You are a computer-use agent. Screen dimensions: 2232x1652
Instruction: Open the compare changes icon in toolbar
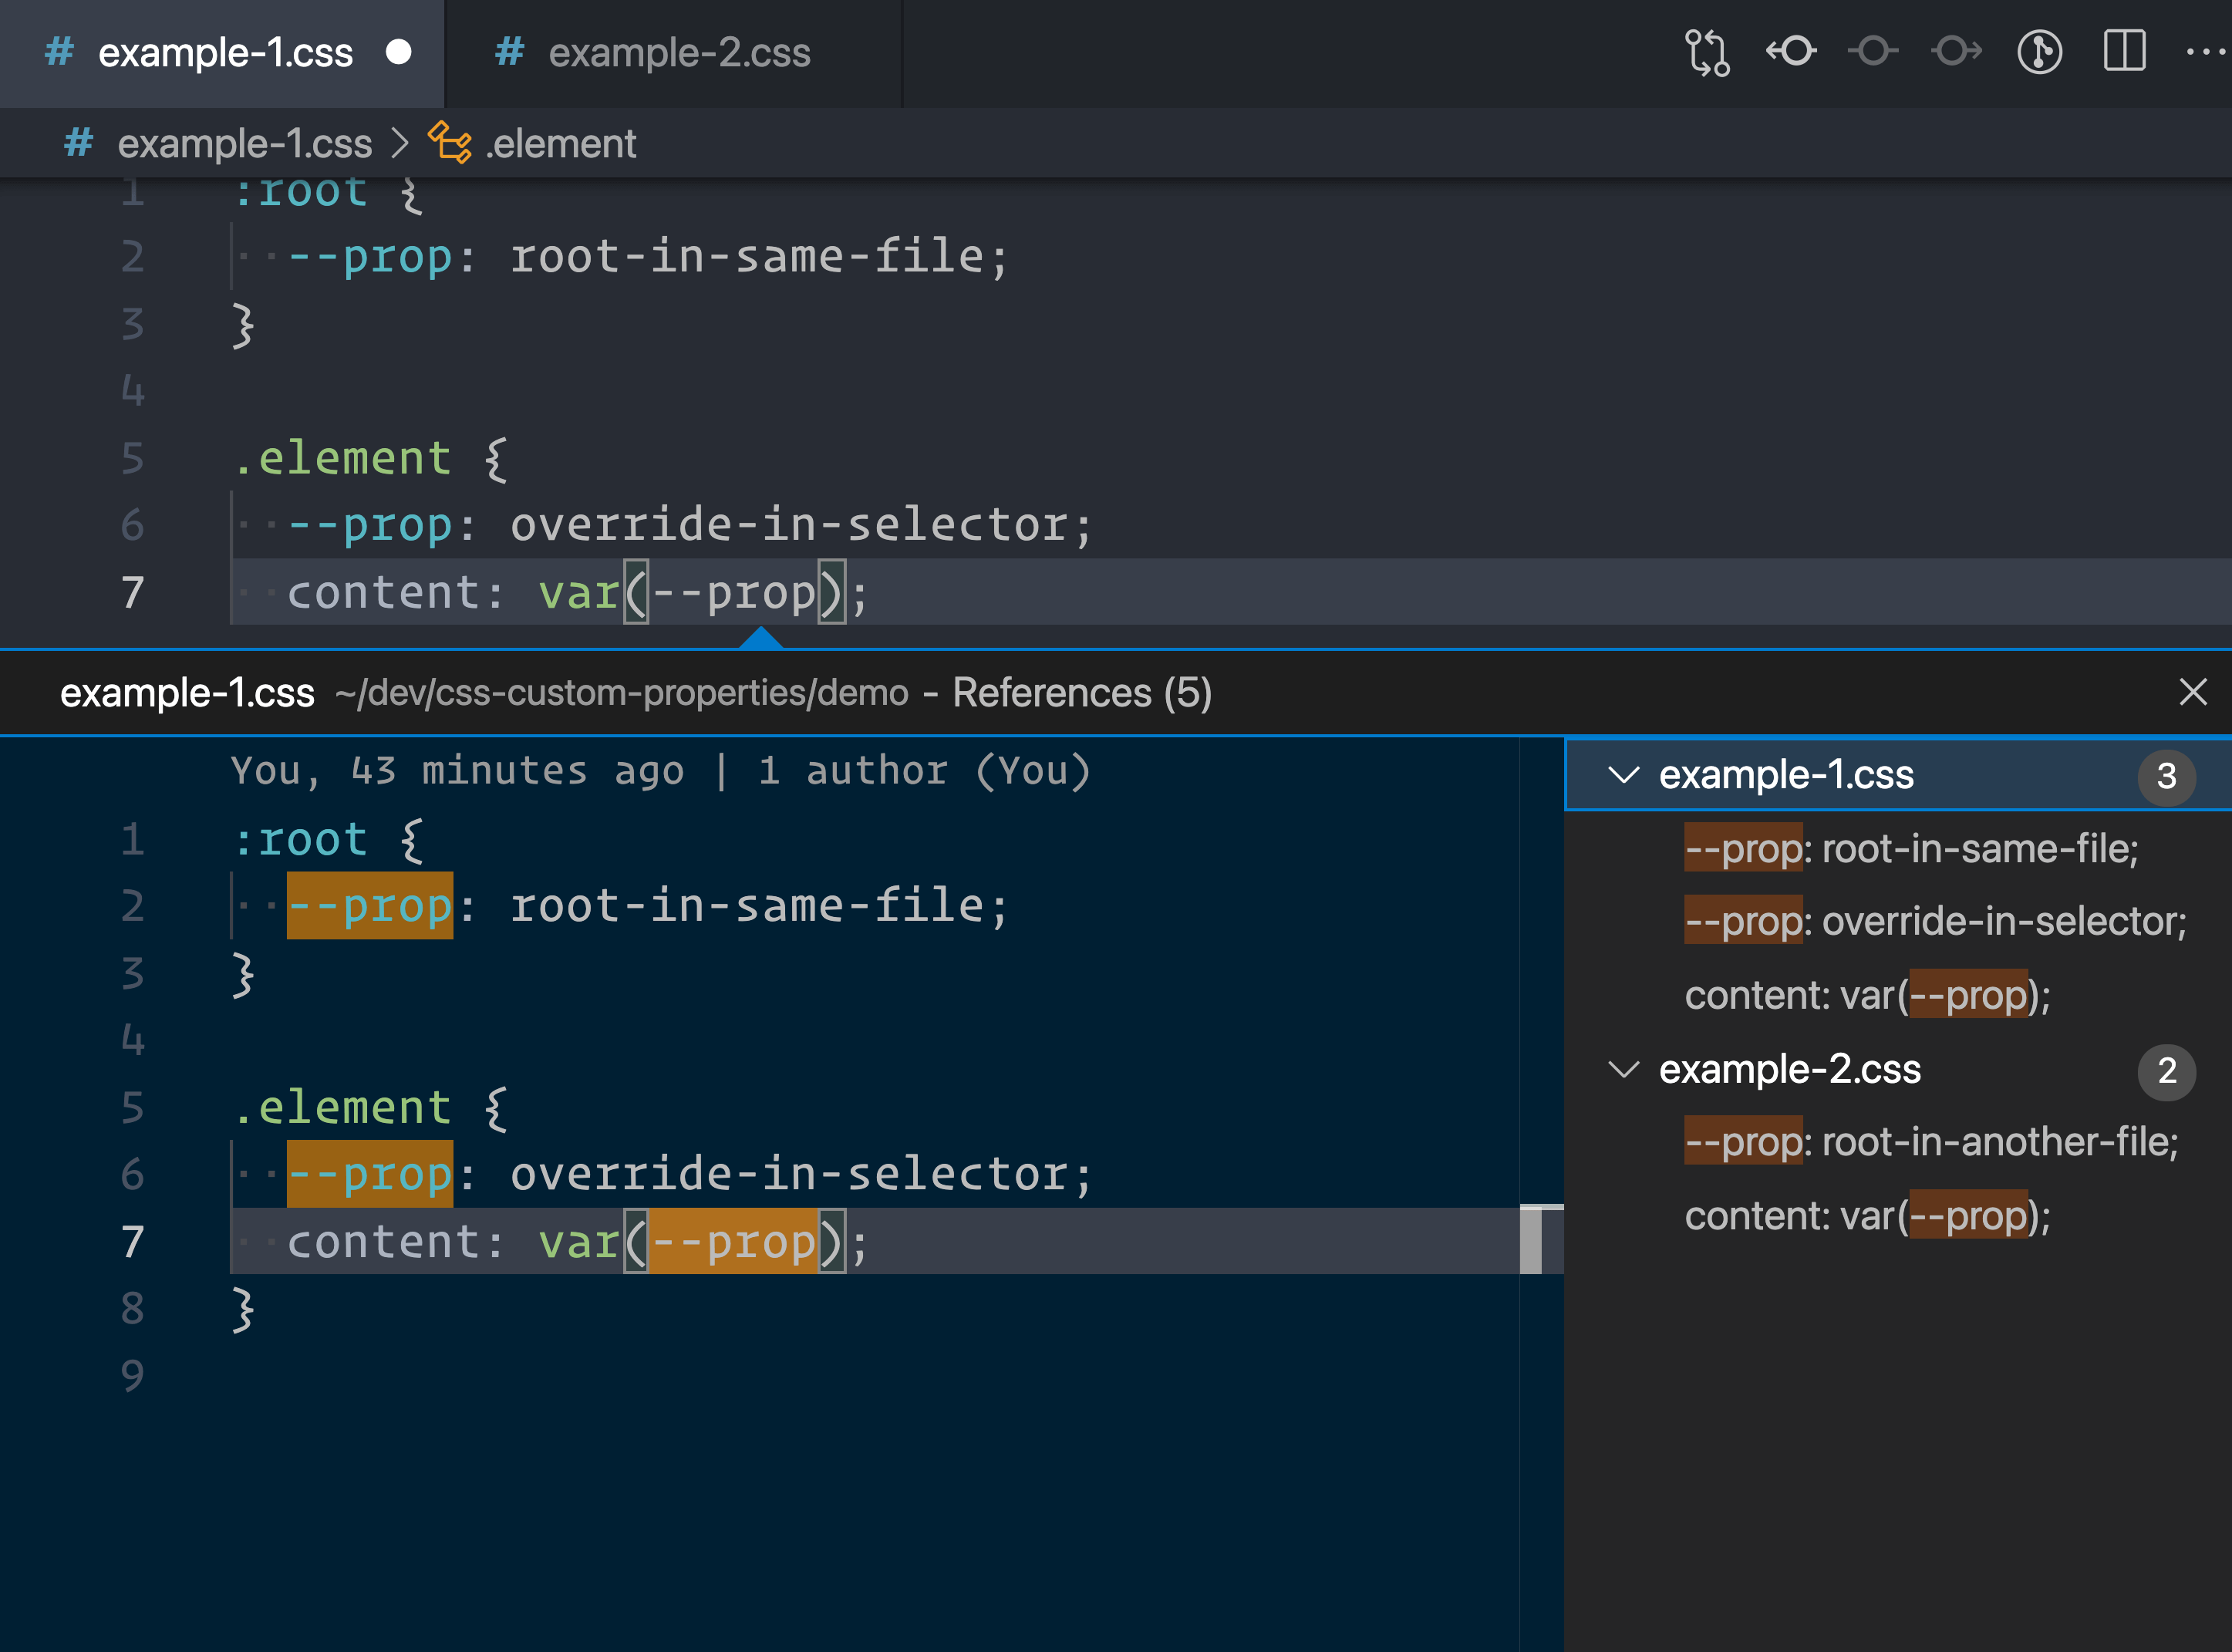1707,52
